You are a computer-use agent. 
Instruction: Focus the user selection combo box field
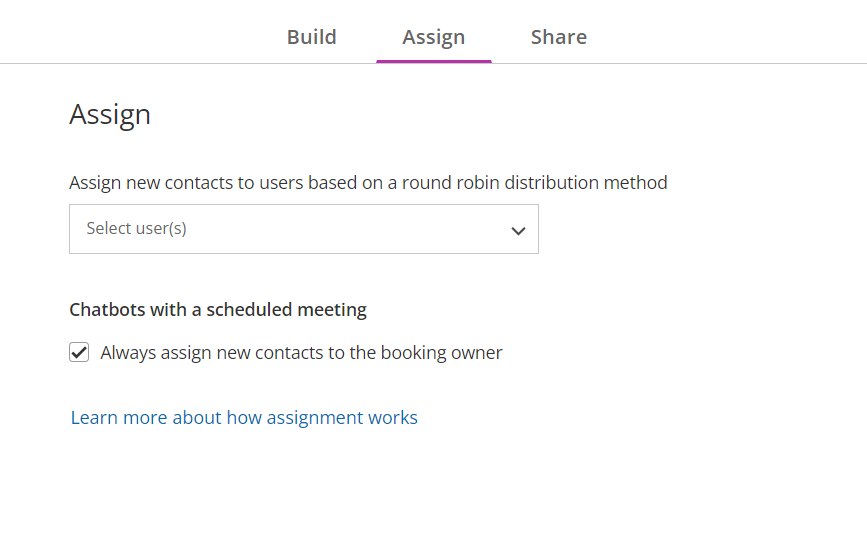coord(303,229)
